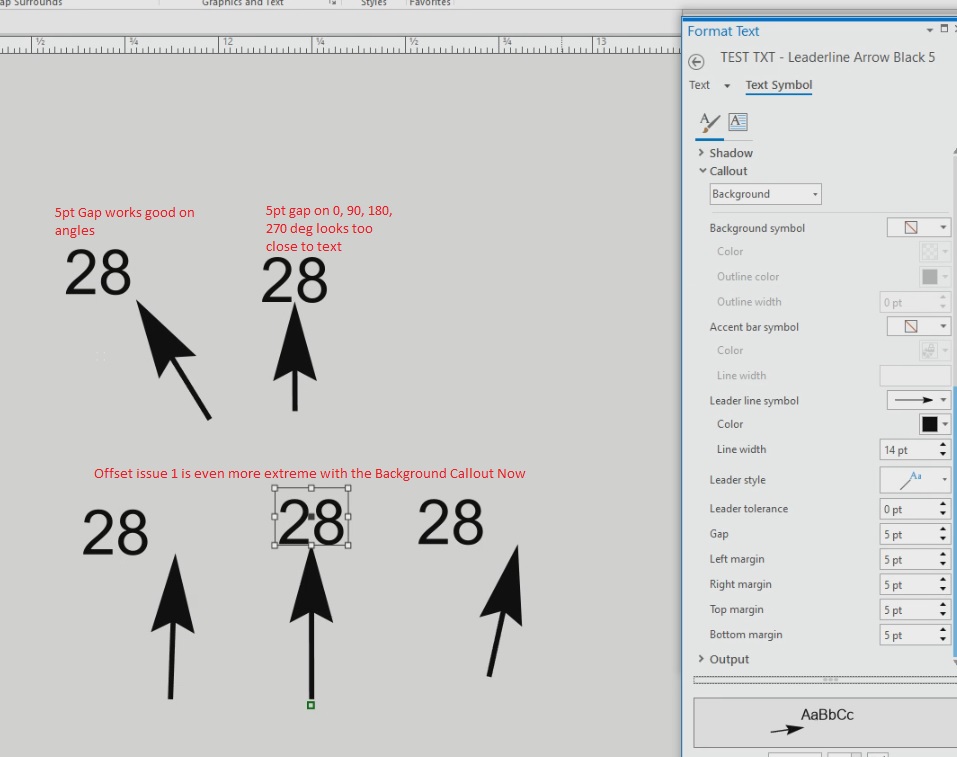Open the Background callout type dropdown

click(764, 193)
